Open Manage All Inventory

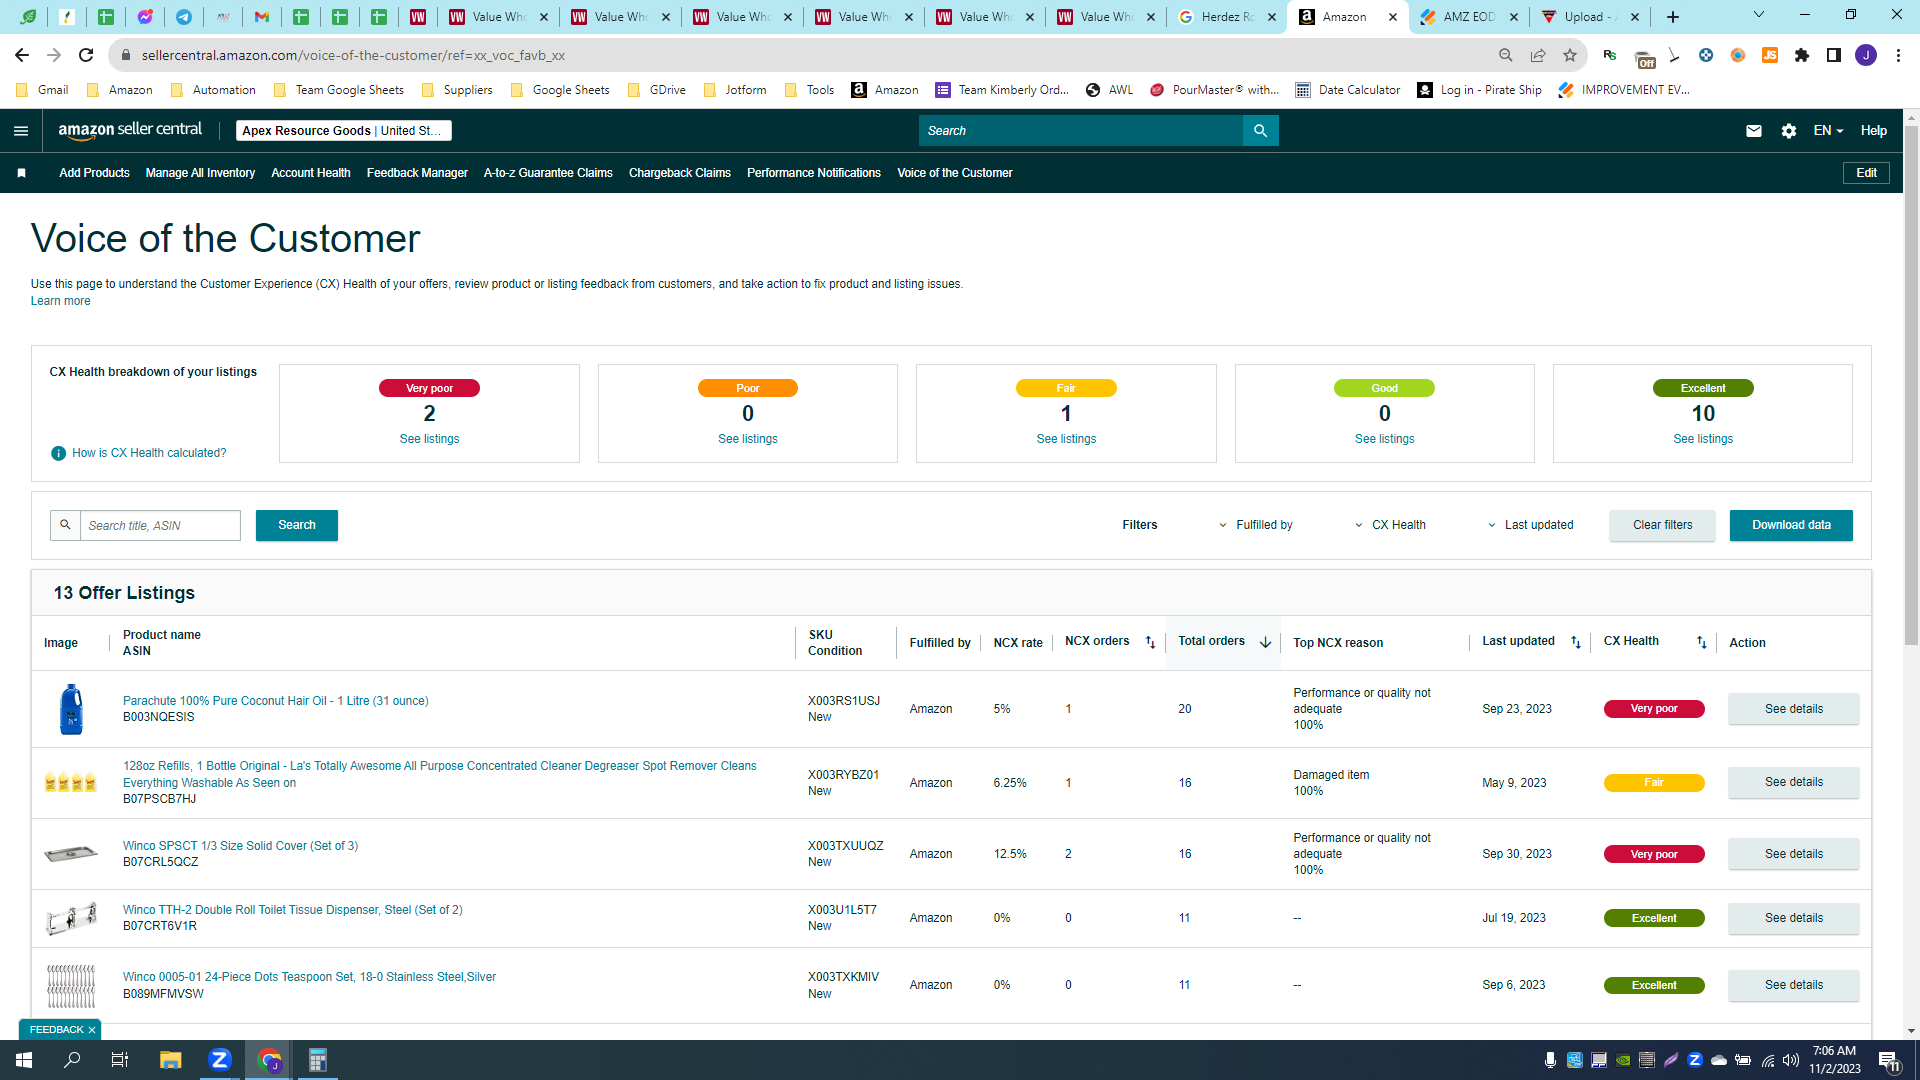pos(200,173)
